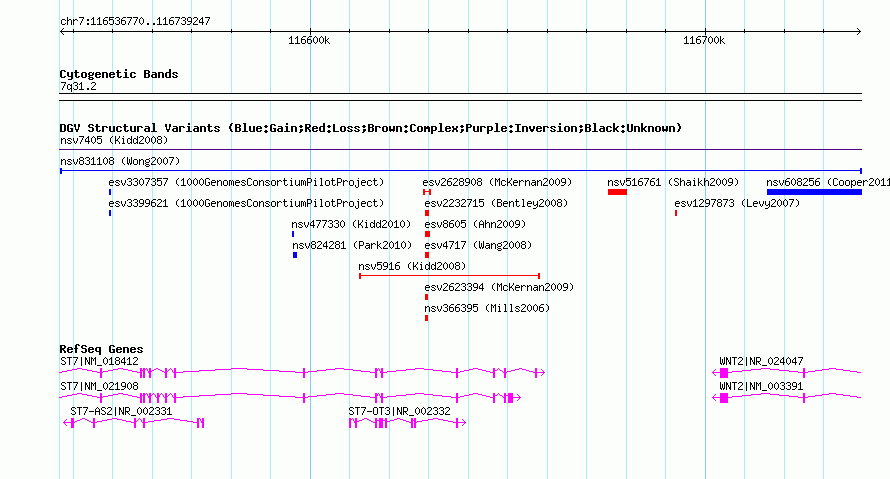Click the Cytogenetic Bands track title

119,74
